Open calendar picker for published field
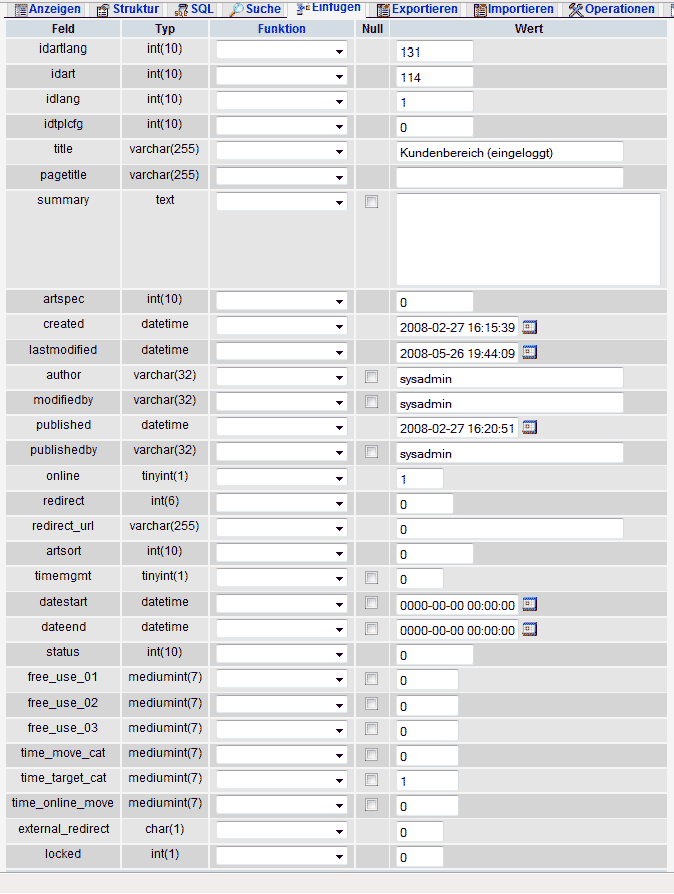The width and height of the screenshot is (674, 894). coord(530,428)
